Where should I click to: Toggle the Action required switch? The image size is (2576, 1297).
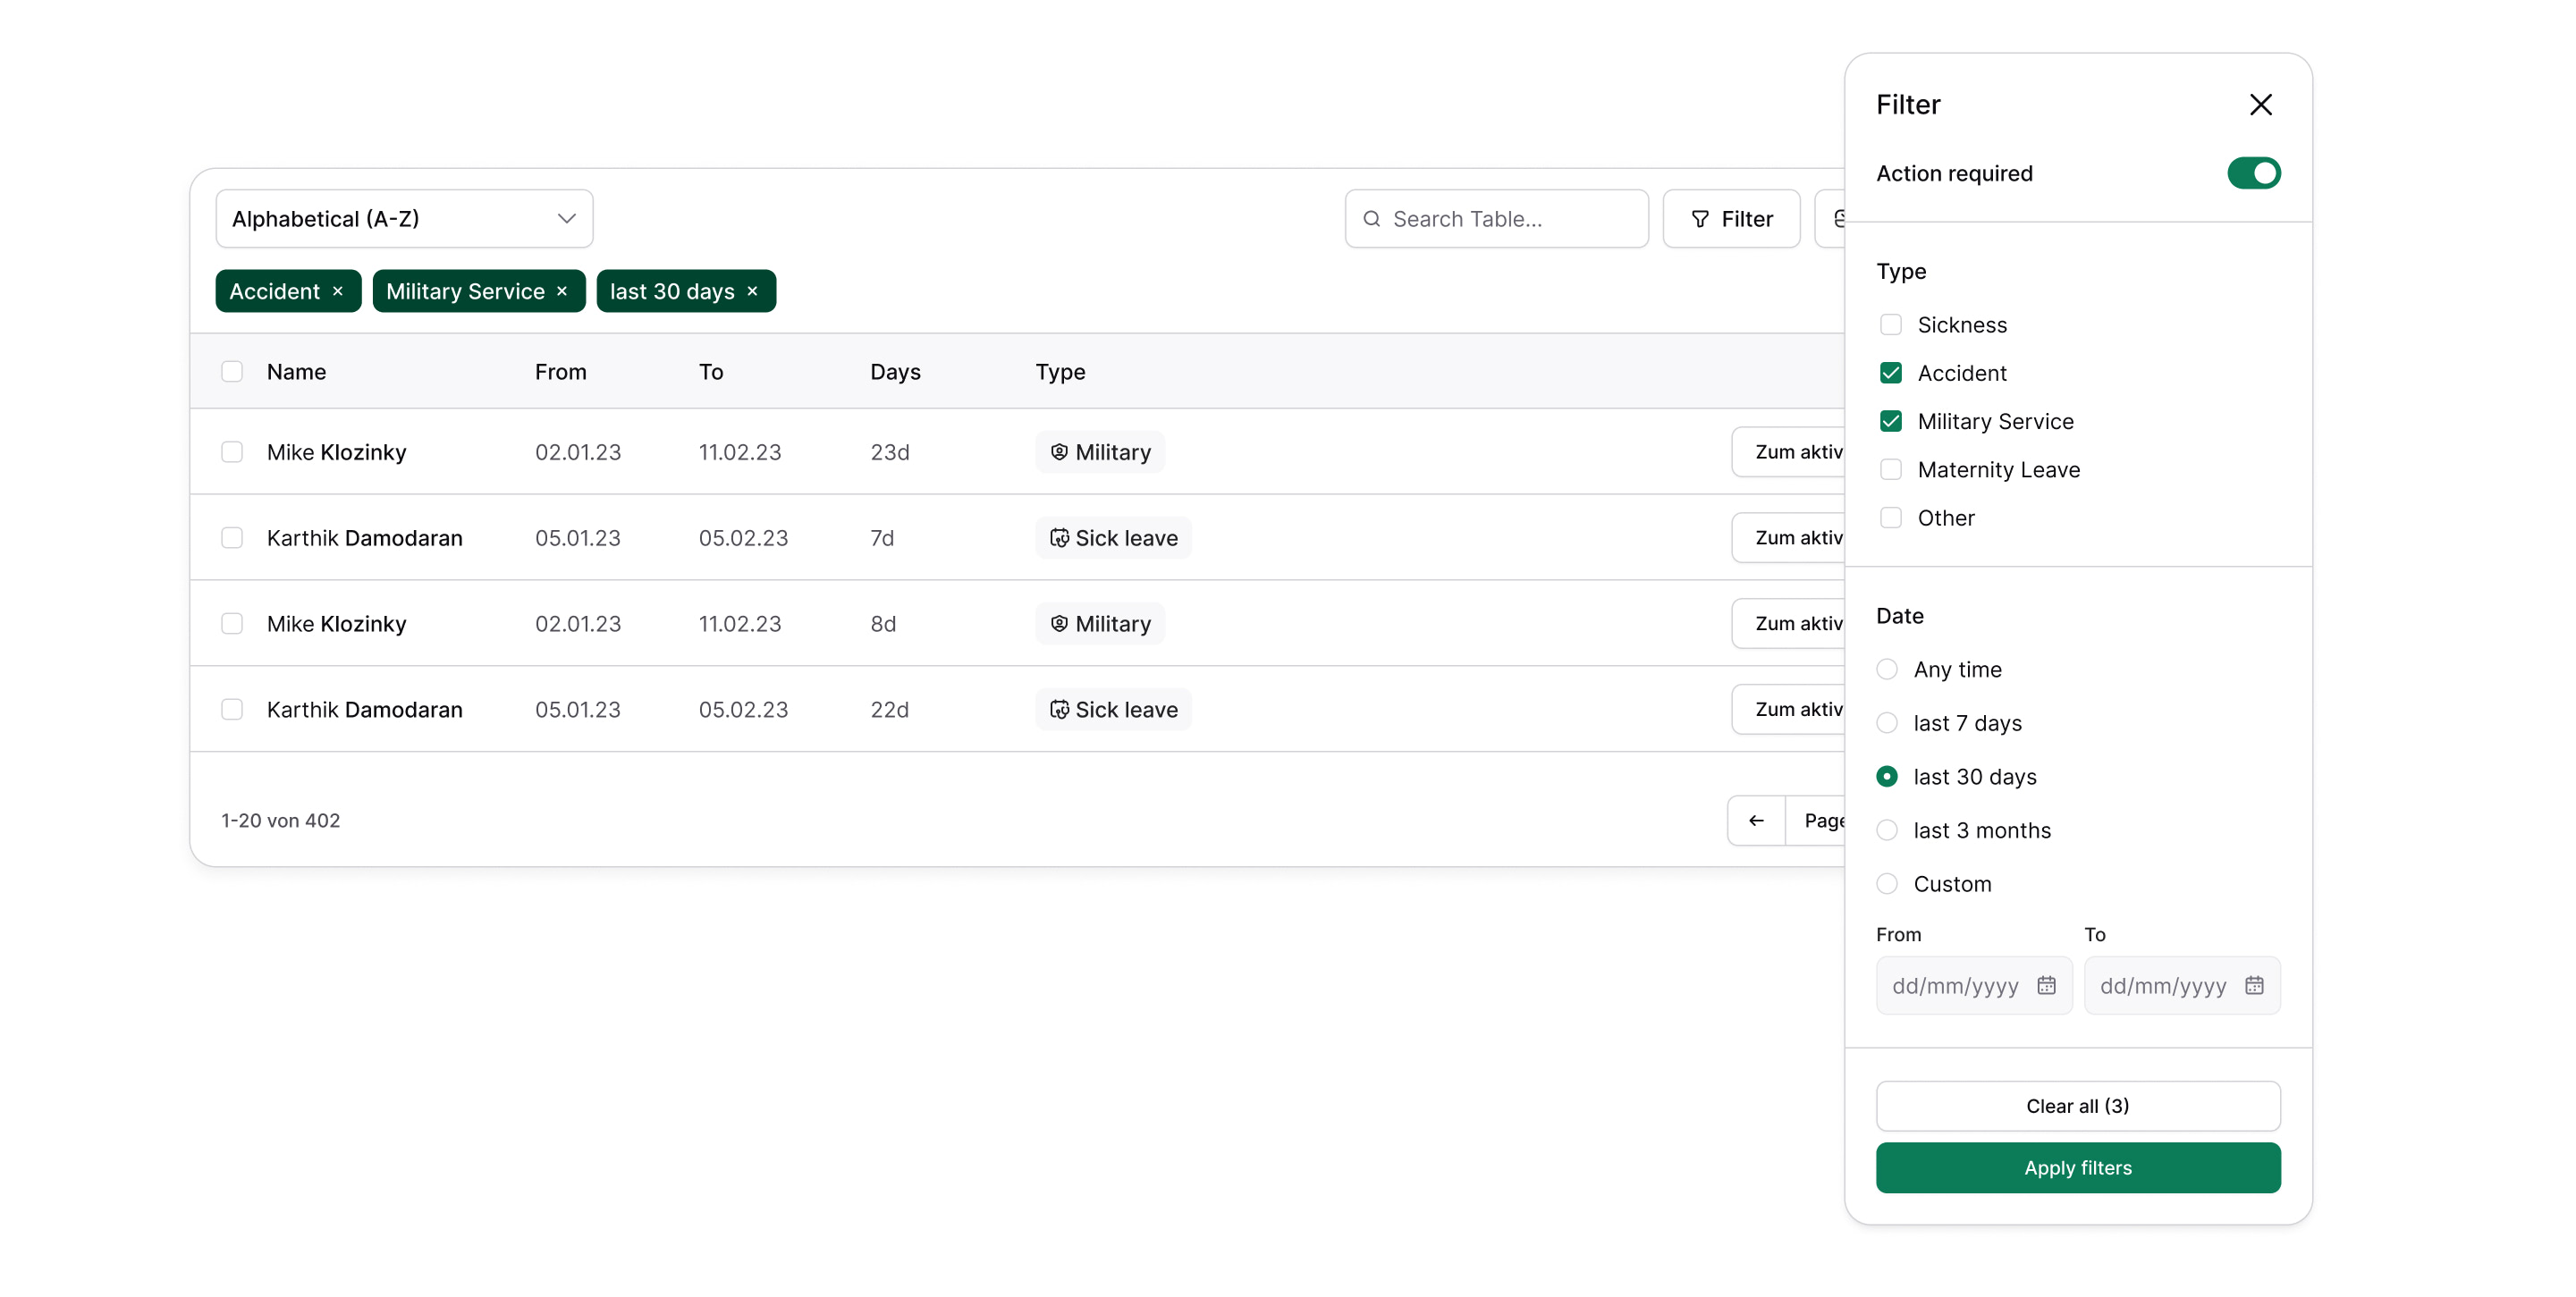pyautogui.click(x=2253, y=173)
